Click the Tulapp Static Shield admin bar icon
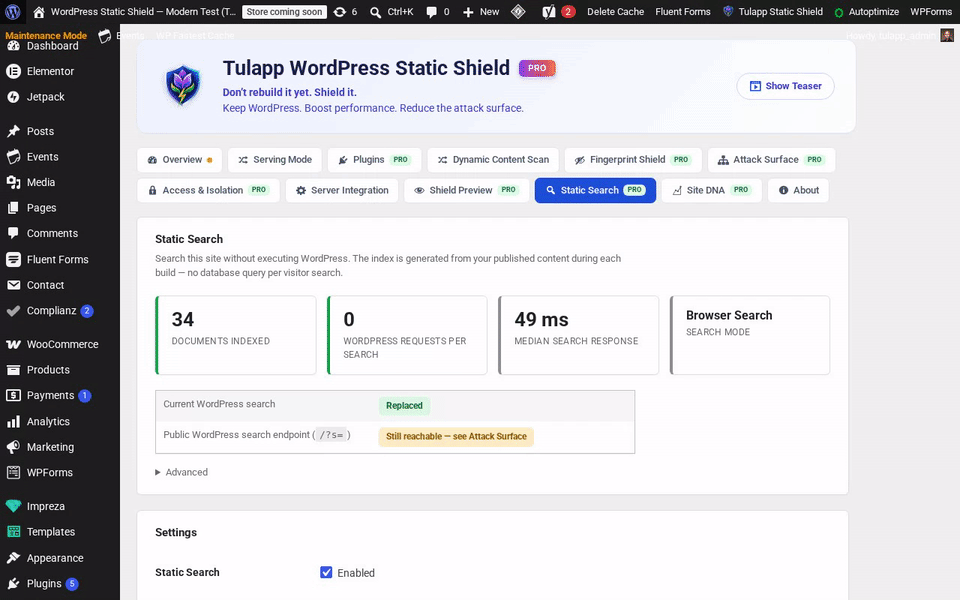Screen dimensions: 960x600 [x=728, y=11]
